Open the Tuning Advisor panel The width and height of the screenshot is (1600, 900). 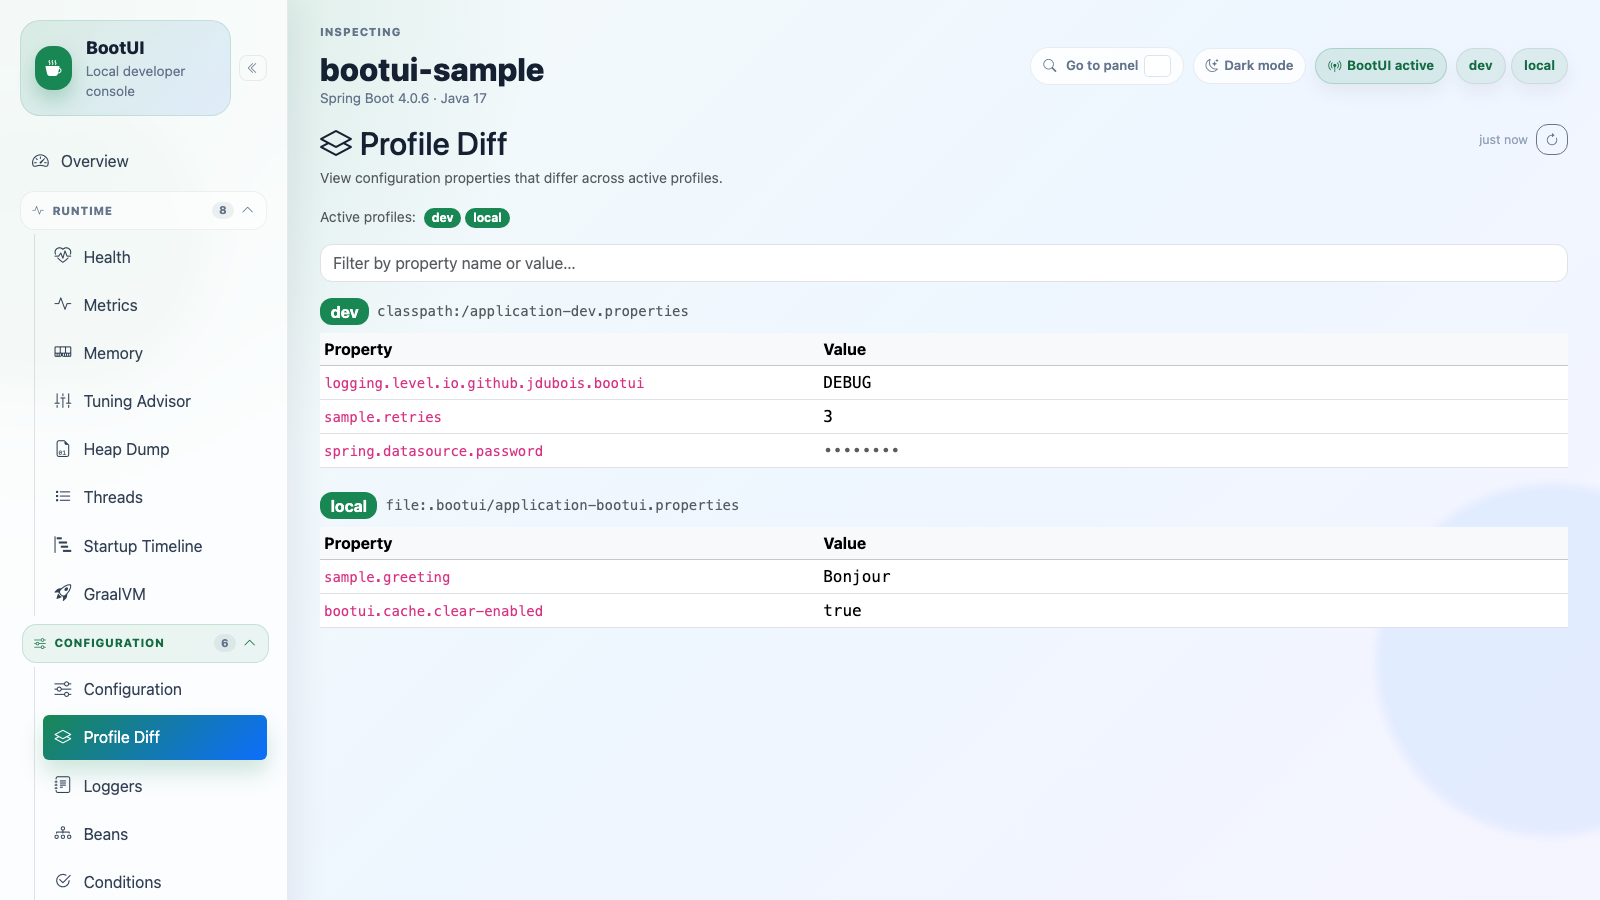click(x=155, y=401)
